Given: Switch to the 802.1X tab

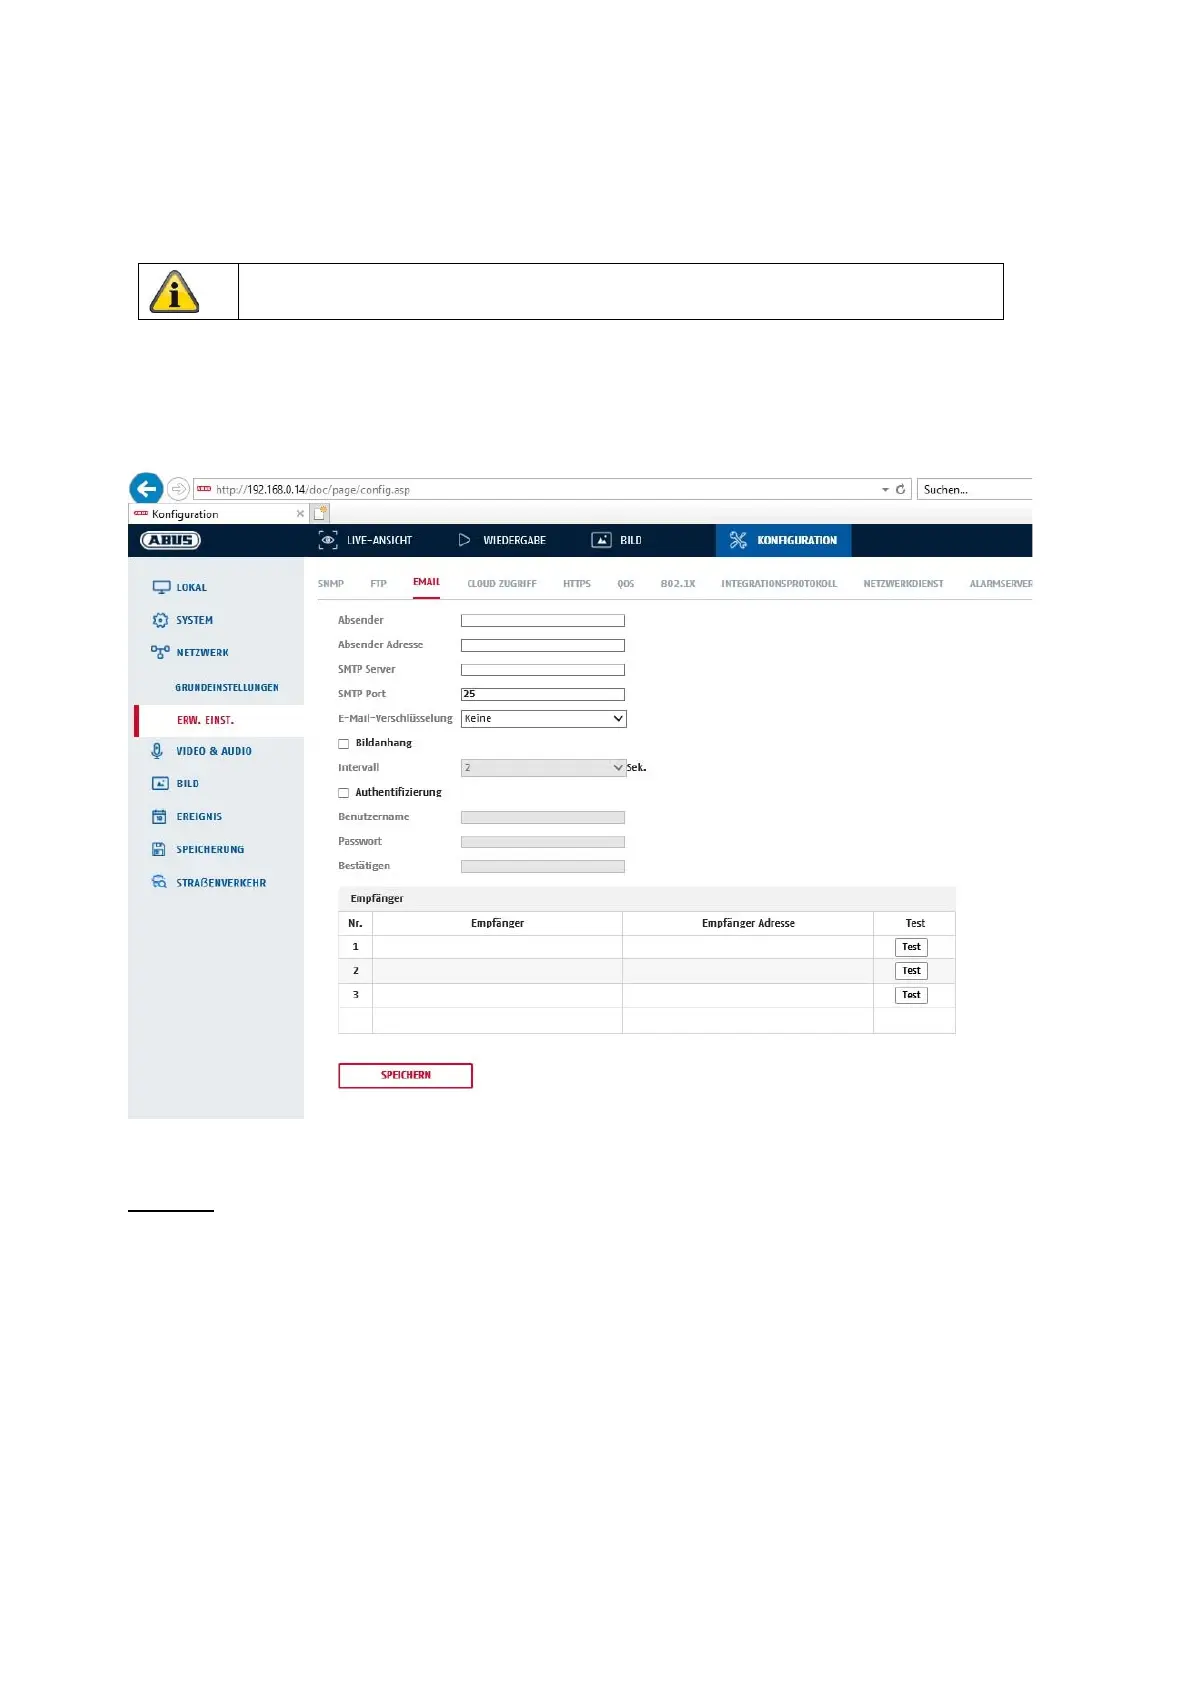Looking at the screenshot, I should tap(678, 584).
